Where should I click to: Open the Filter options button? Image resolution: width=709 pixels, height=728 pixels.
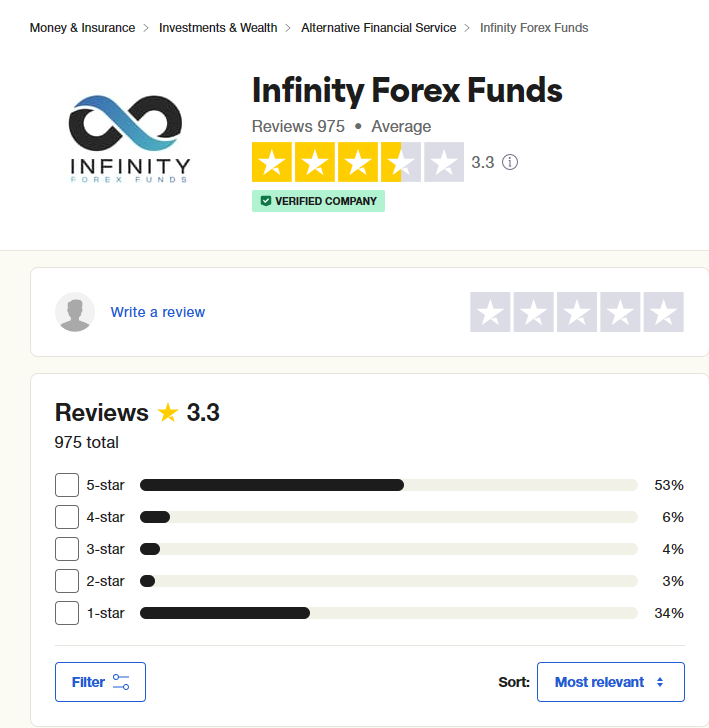pos(100,682)
